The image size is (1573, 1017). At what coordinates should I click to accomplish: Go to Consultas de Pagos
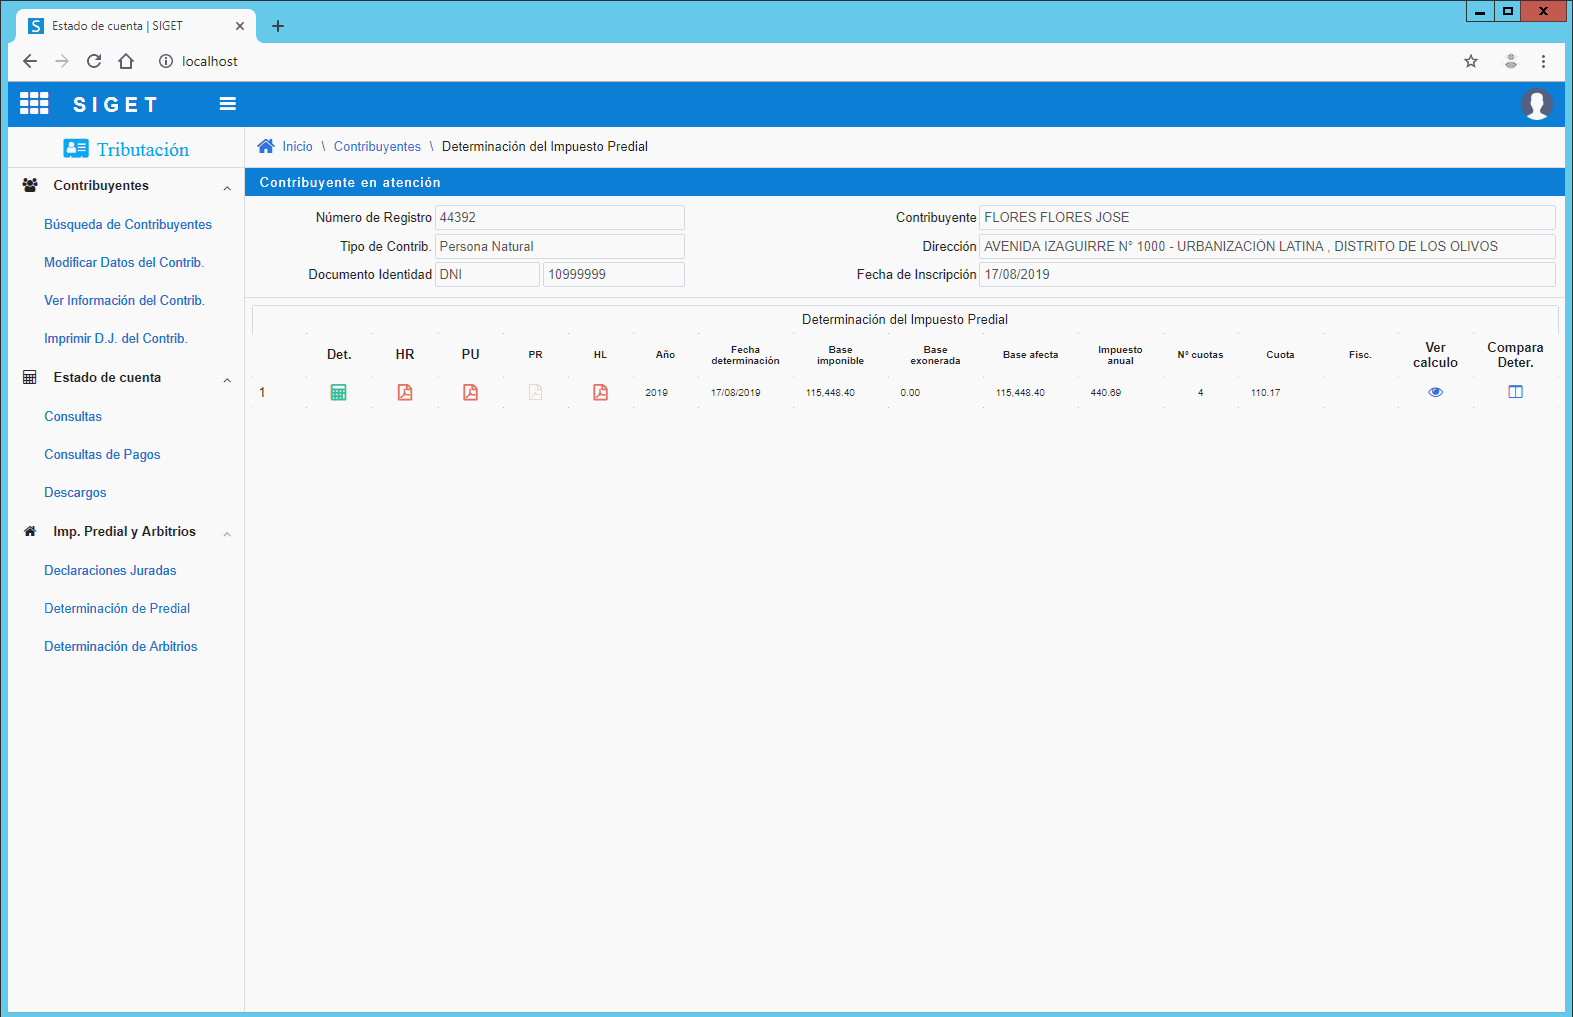(102, 454)
